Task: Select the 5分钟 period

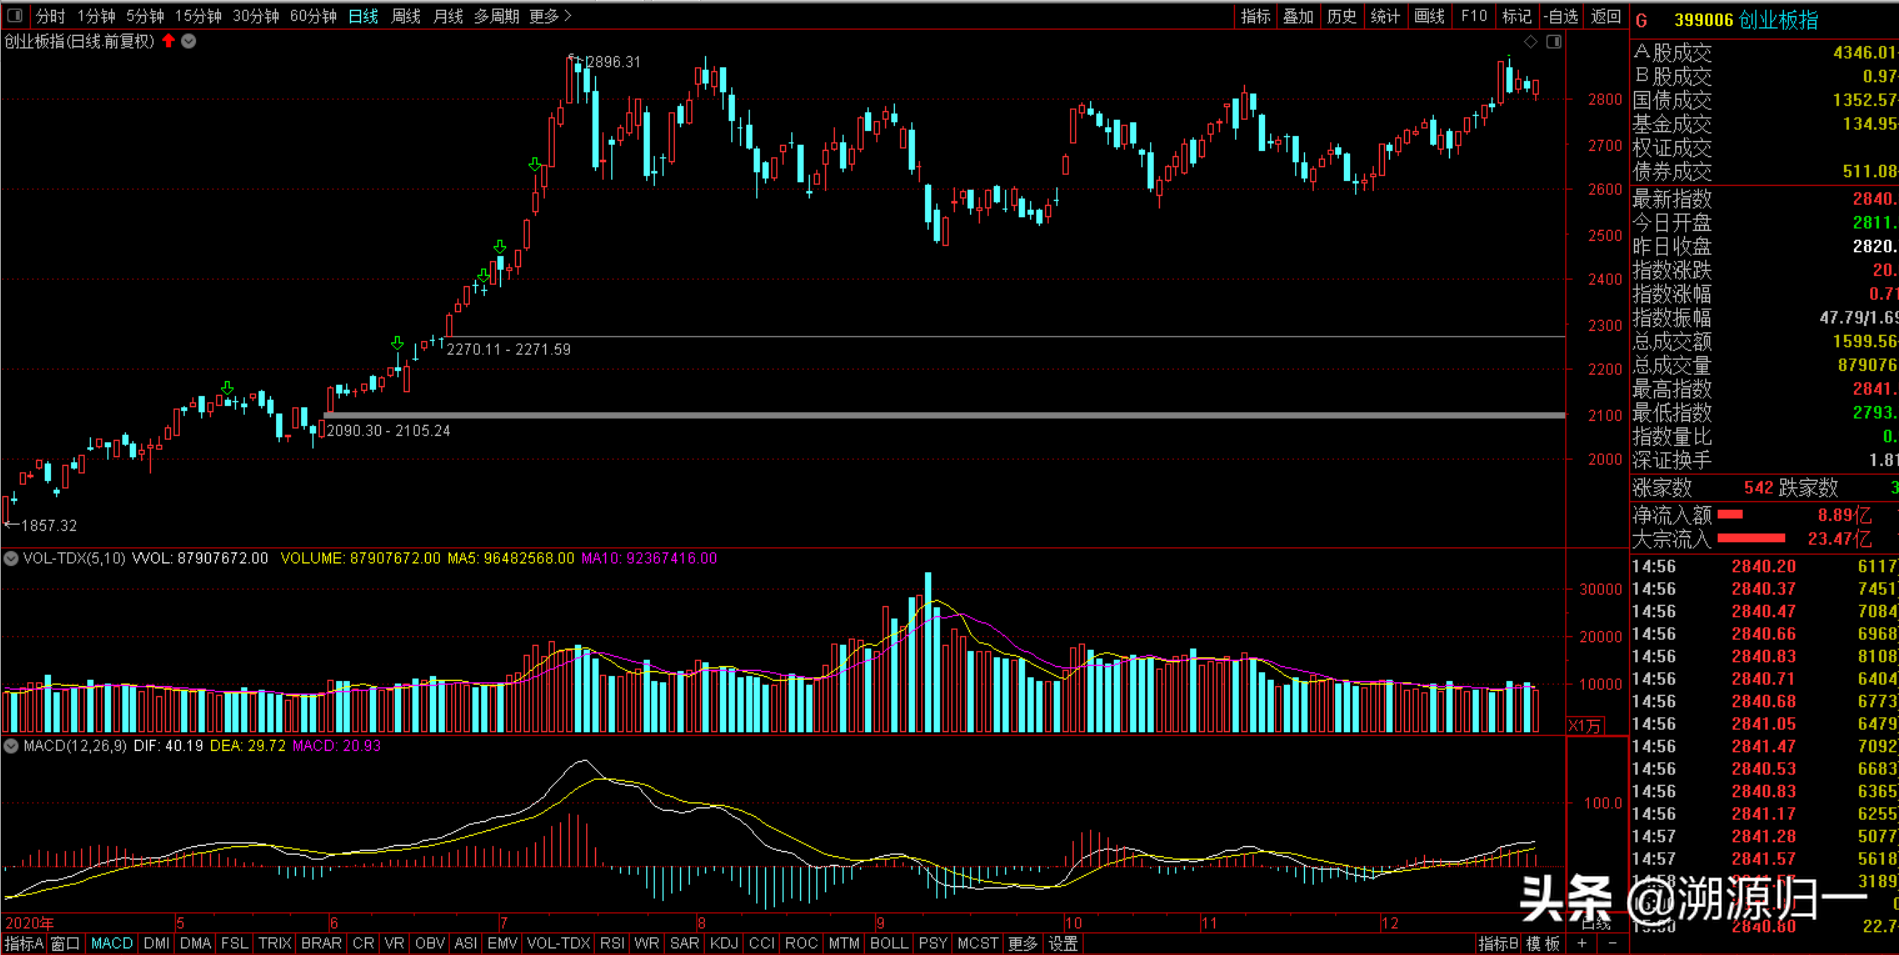Action: pos(145,16)
